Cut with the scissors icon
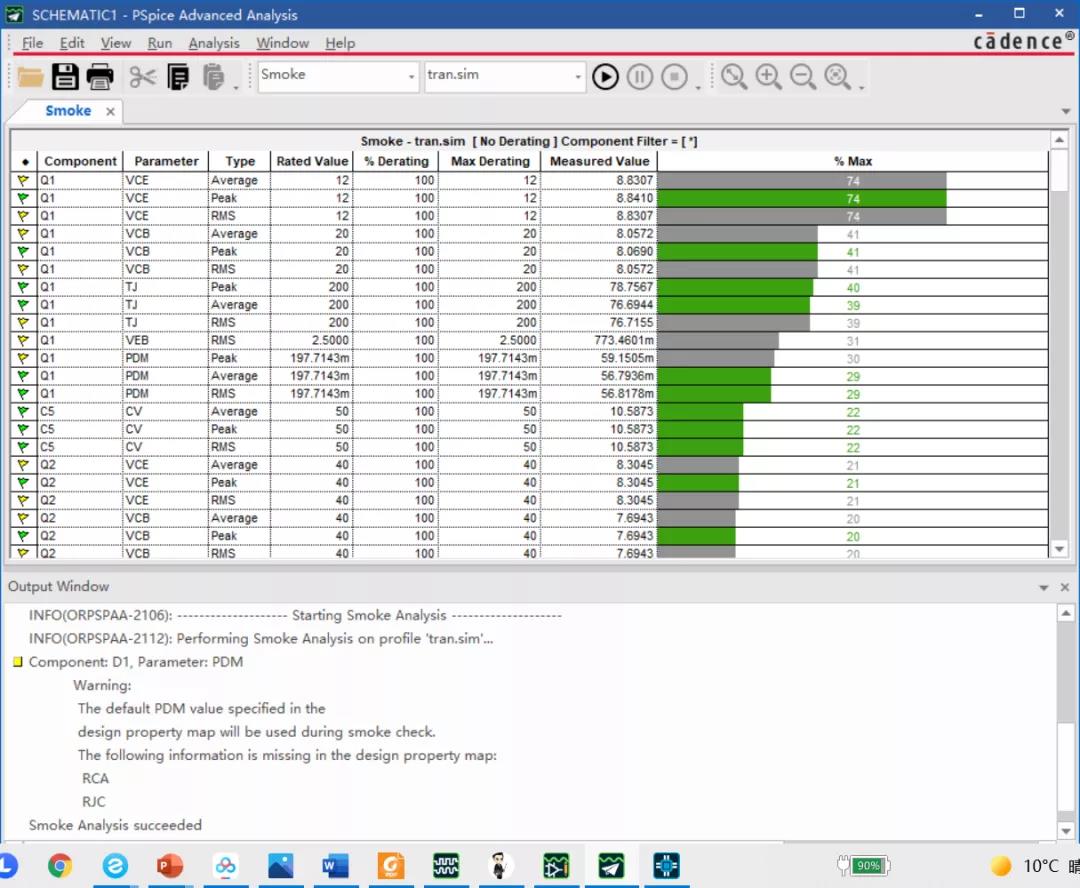The width and height of the screenshot is (1080, 888). point(142,77)
